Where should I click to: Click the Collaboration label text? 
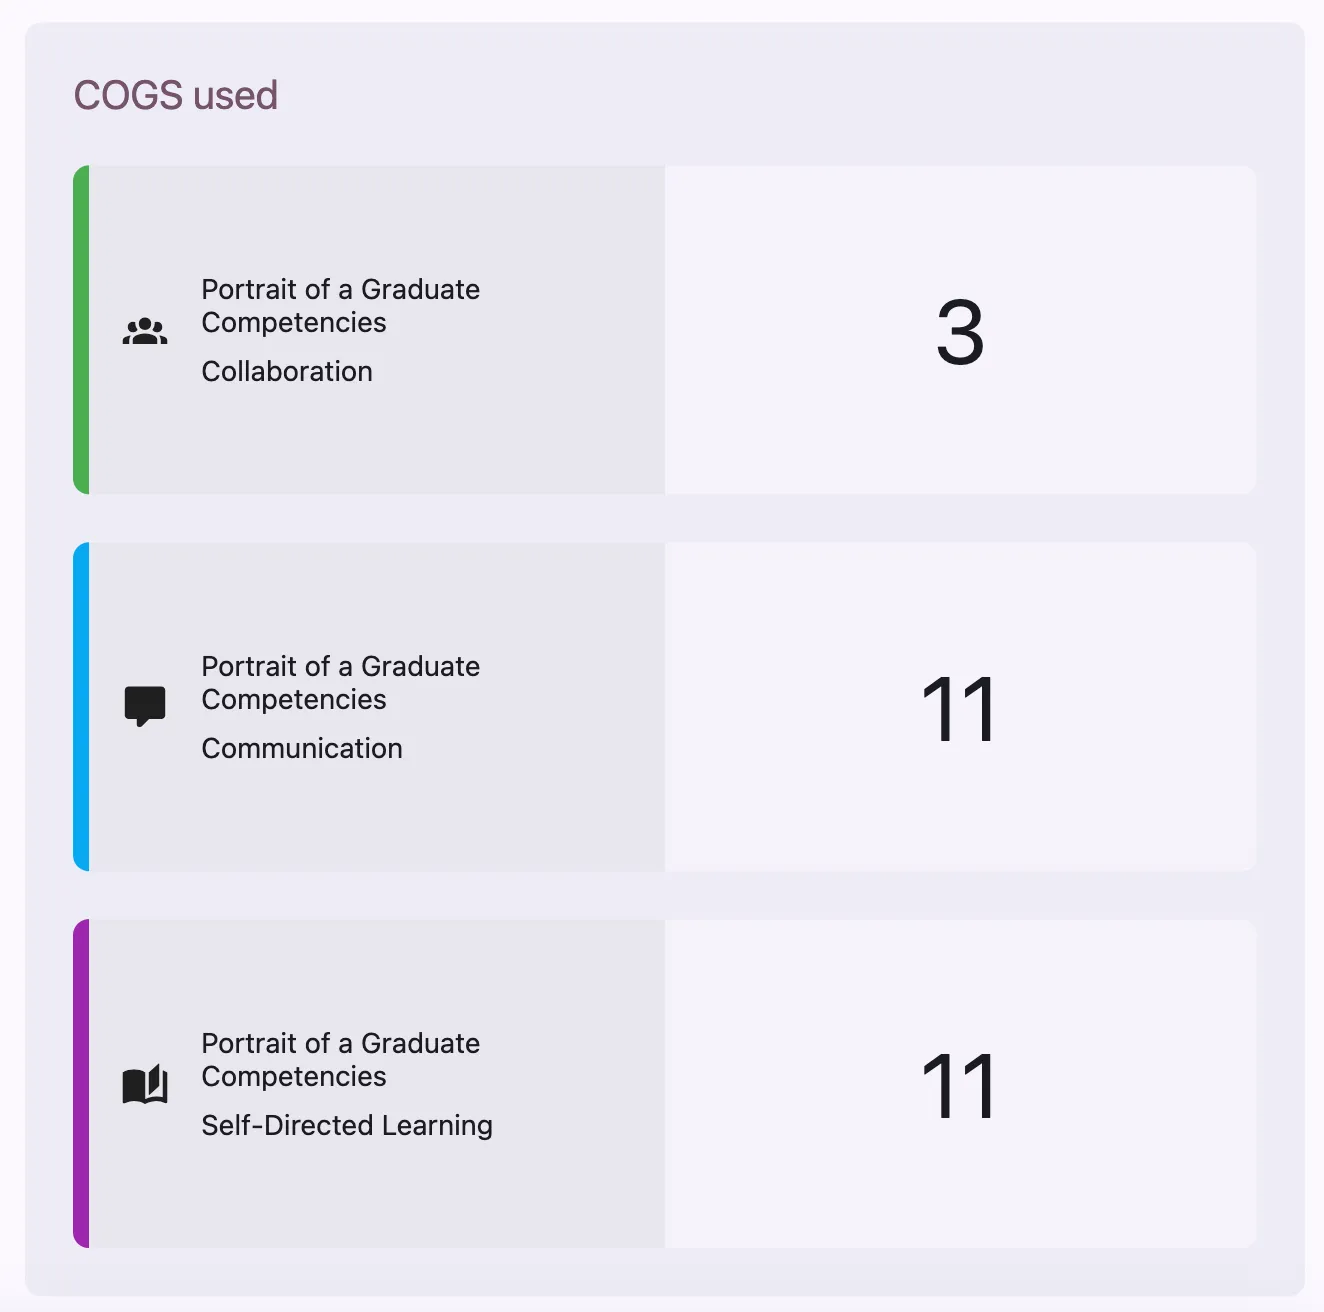(287, 371)
